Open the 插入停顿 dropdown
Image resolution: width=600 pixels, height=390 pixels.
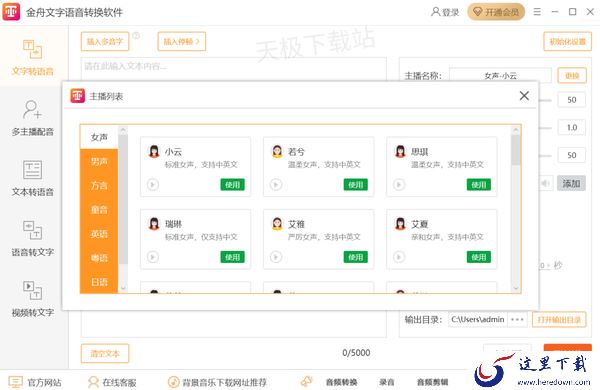(182, 41)
